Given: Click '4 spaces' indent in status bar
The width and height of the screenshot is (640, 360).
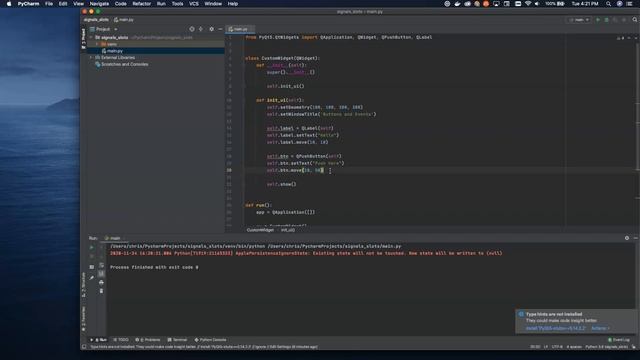Looking at the screenshot, I should (x=574, y=347).
